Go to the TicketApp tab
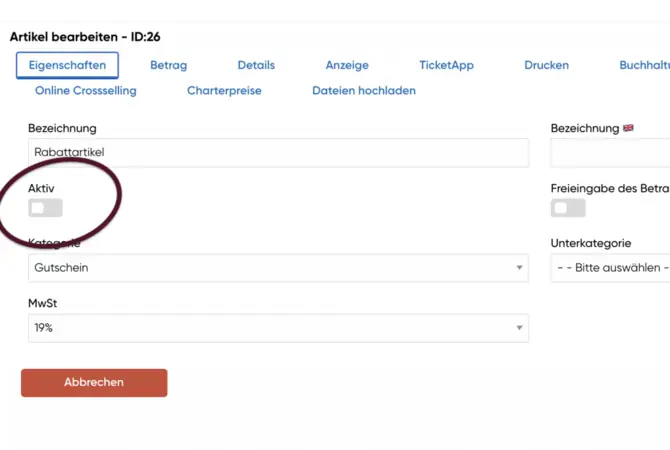Image resolution: width=670 pixels, height=450 pixels. 446,65
